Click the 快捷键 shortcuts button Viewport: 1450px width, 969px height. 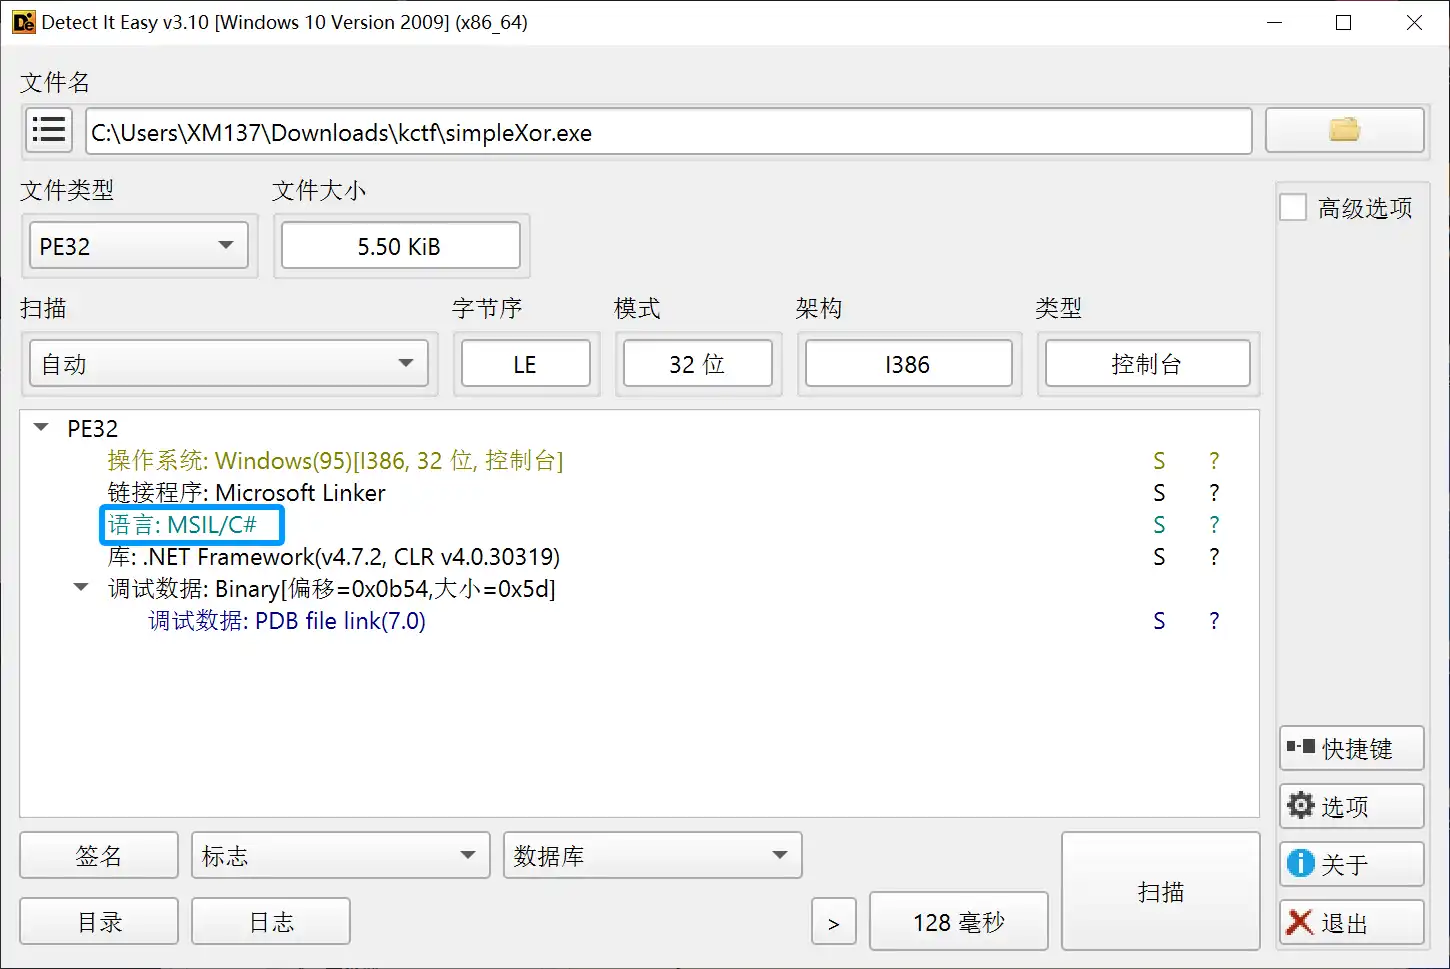(1351, 749)
